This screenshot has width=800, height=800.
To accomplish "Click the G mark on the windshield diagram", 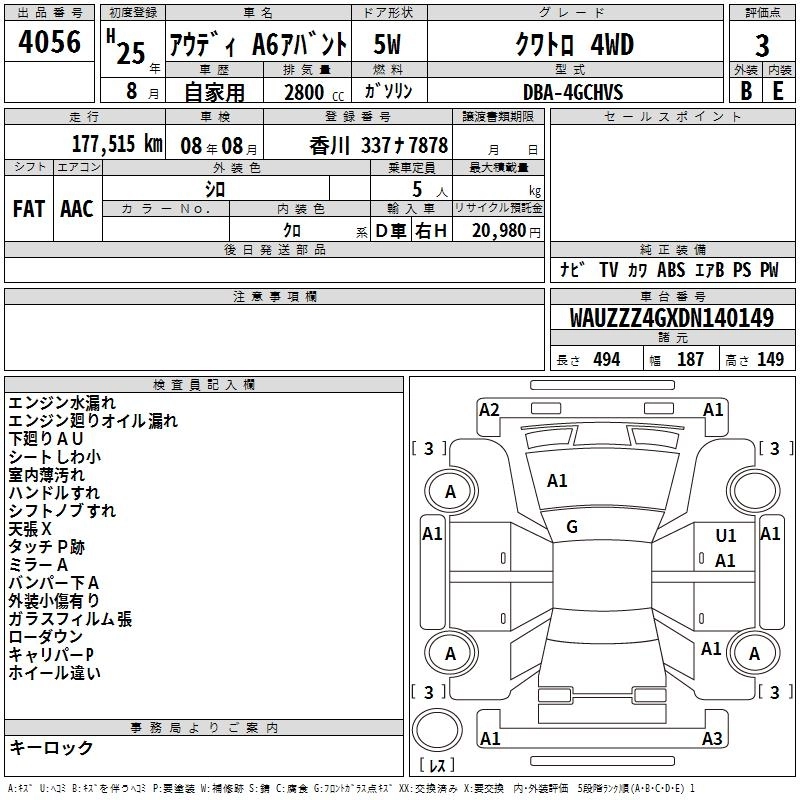I will (x=572, y=527).
